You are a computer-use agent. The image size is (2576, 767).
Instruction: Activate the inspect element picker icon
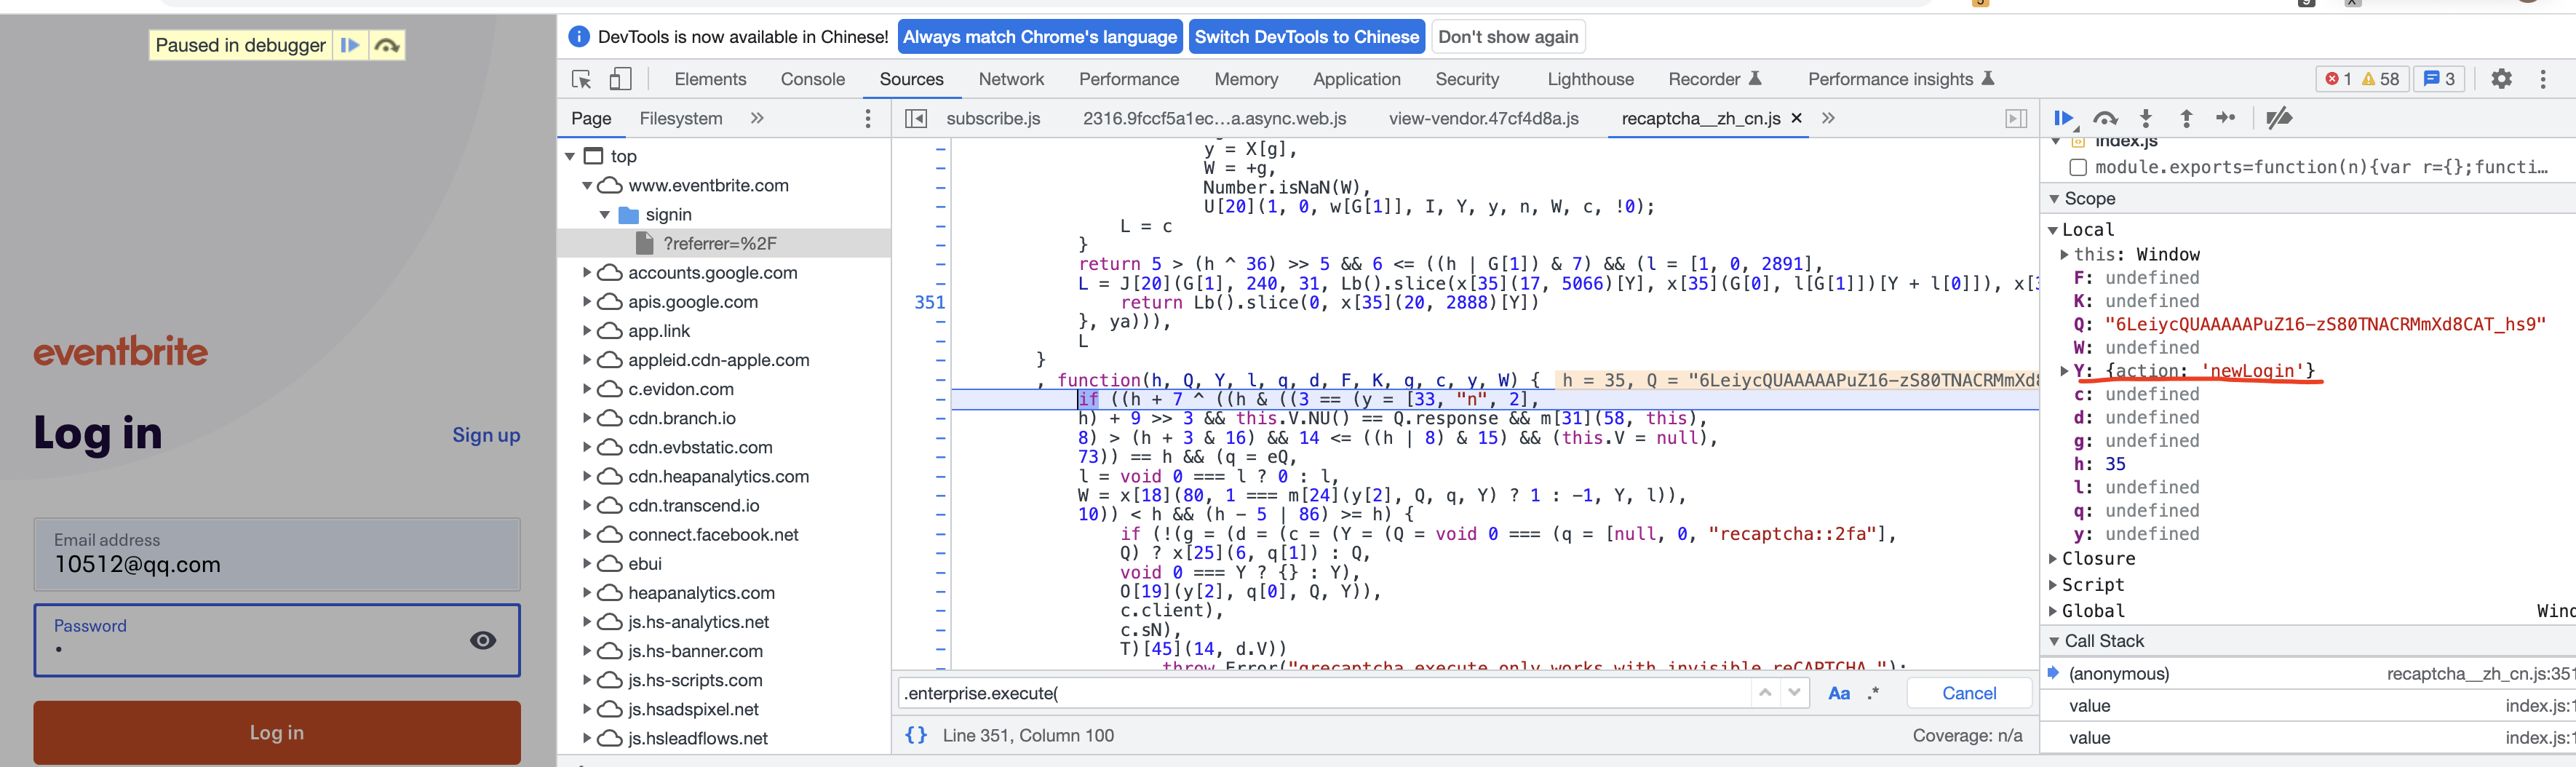pyautogui.click(x=581, y=79)
